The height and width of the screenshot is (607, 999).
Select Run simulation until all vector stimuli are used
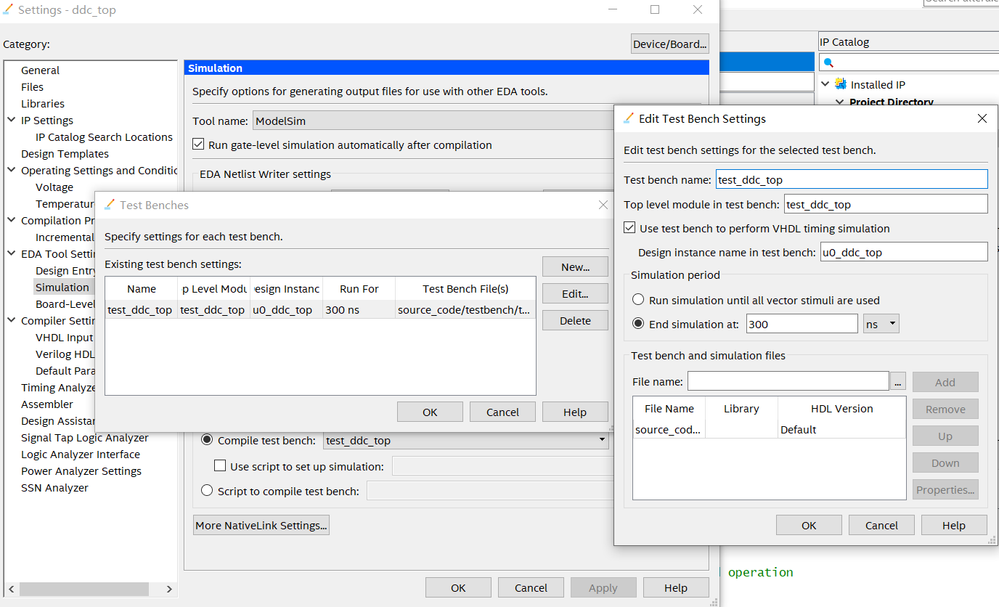[x=638, y=299]
